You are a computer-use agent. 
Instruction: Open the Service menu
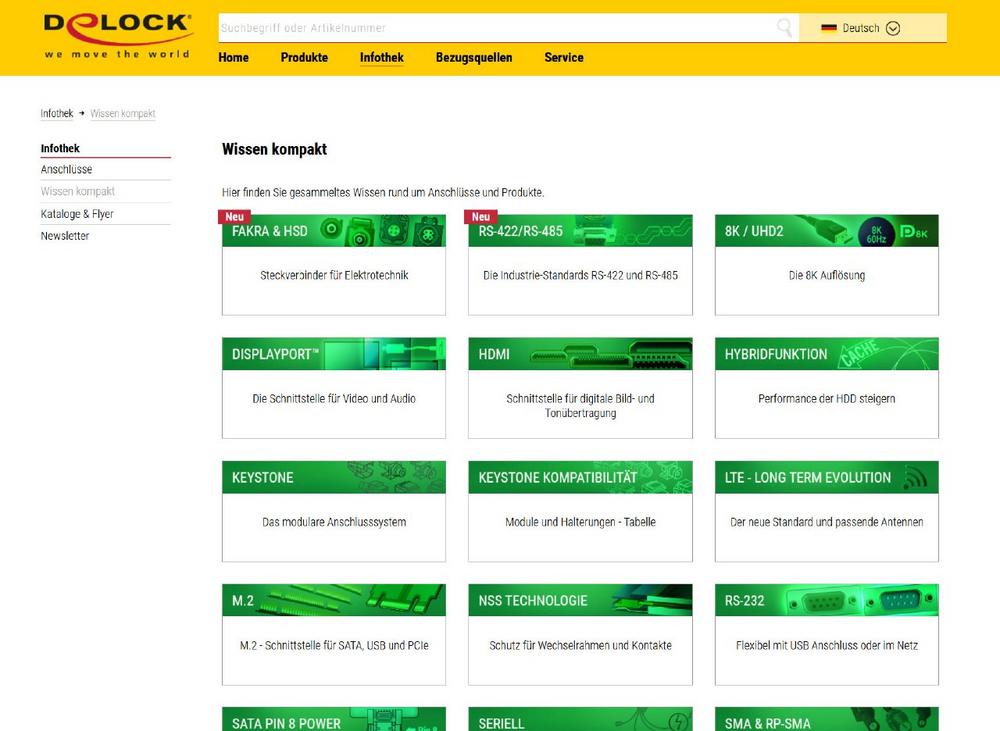click(x=564, y=57)
